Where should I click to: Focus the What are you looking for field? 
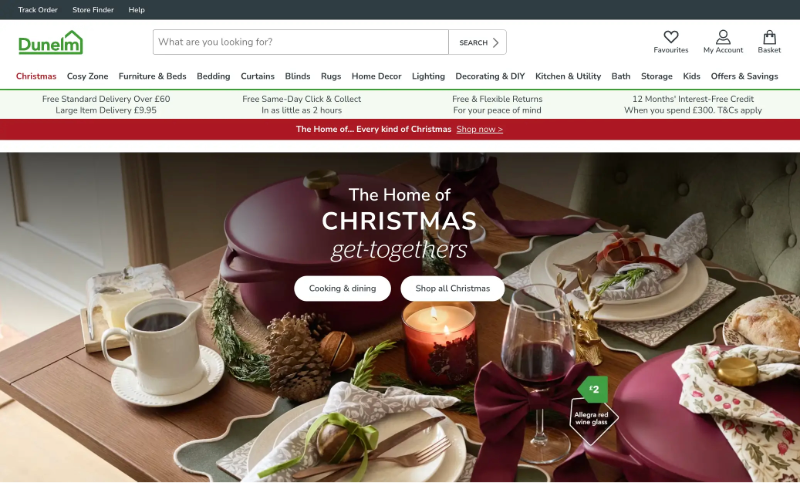coord(301,42)
